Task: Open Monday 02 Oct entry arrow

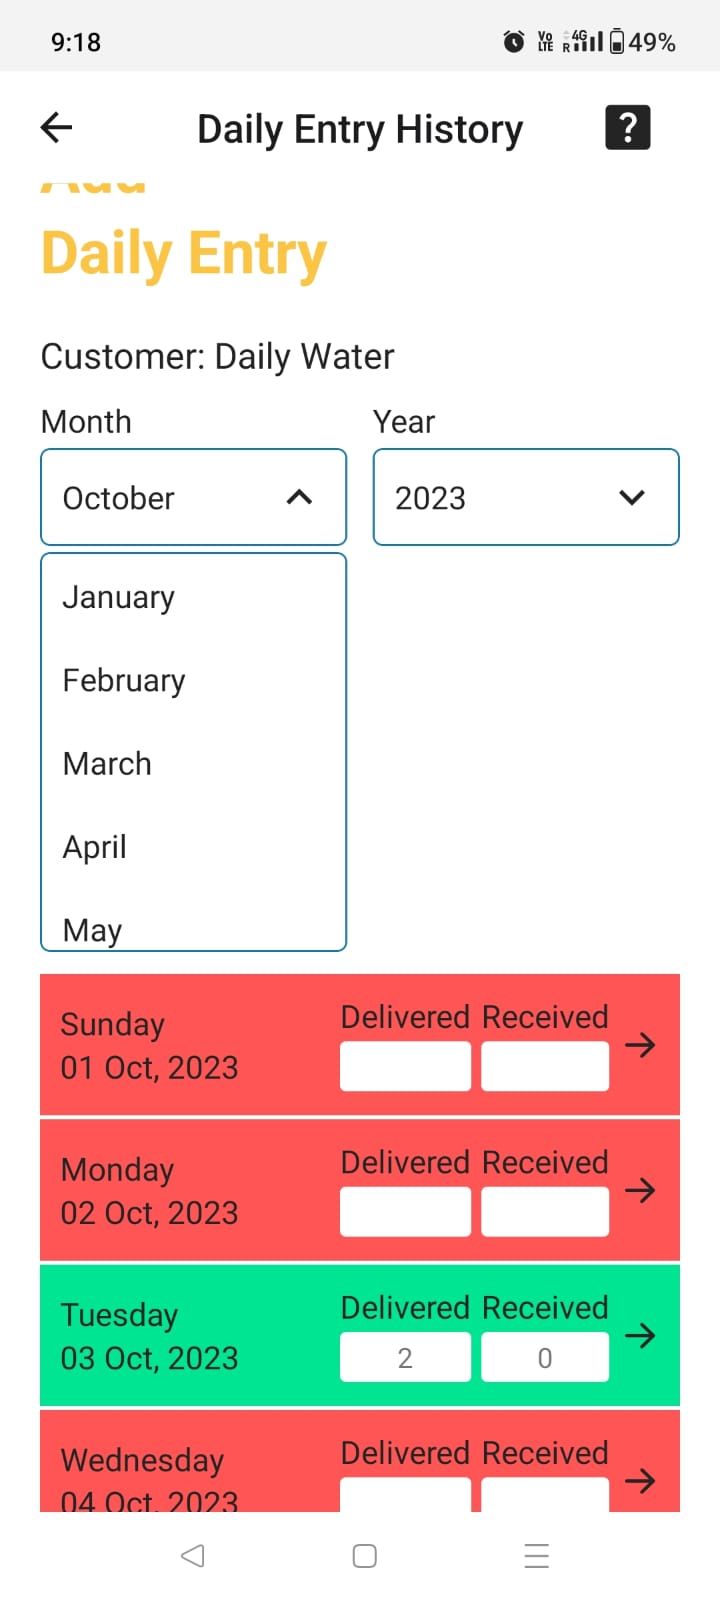Action: [640, 1190]
